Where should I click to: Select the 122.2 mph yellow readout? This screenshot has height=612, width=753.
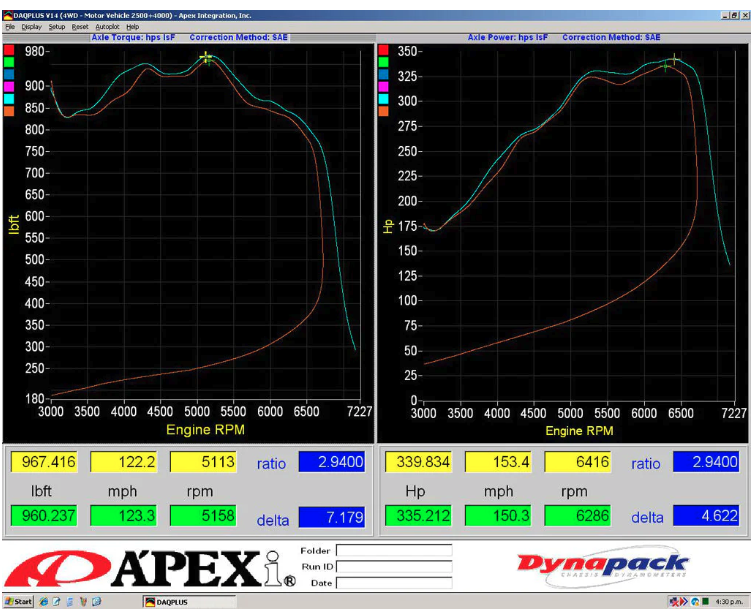(x=123, y=462)
